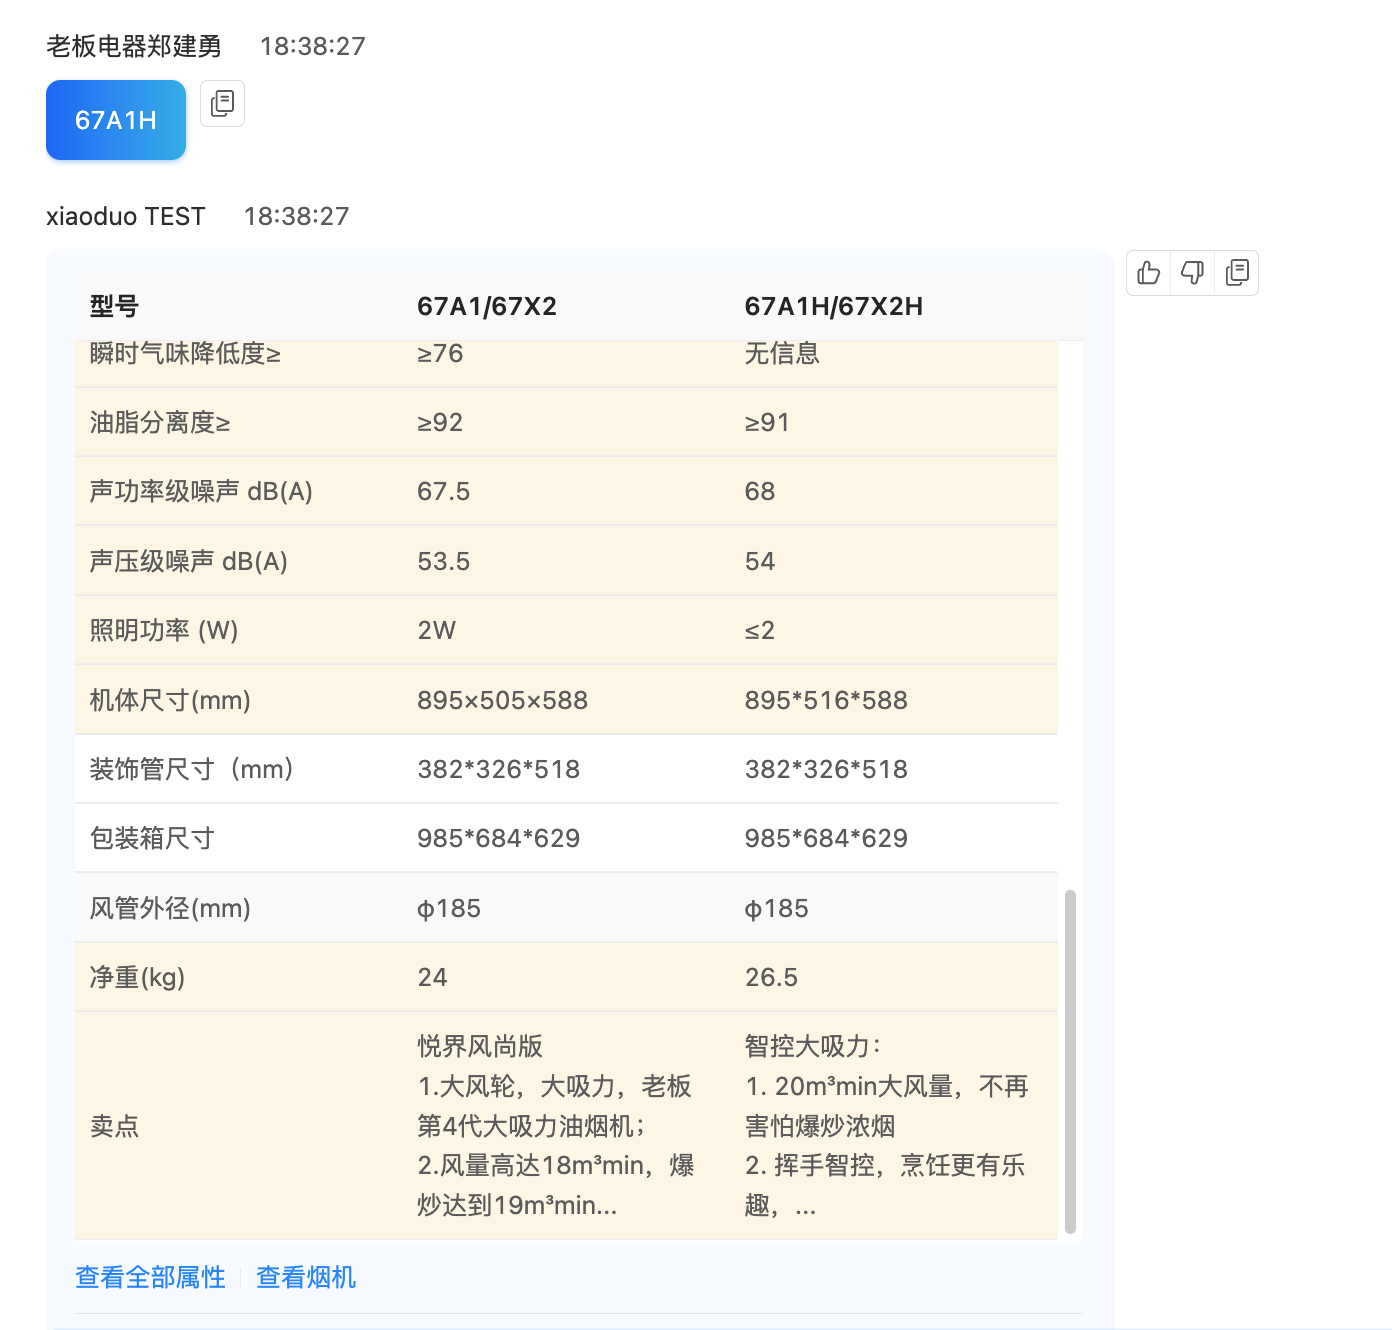
Task: Open the 查看全部属性 link
Action: coord(150,1277)
